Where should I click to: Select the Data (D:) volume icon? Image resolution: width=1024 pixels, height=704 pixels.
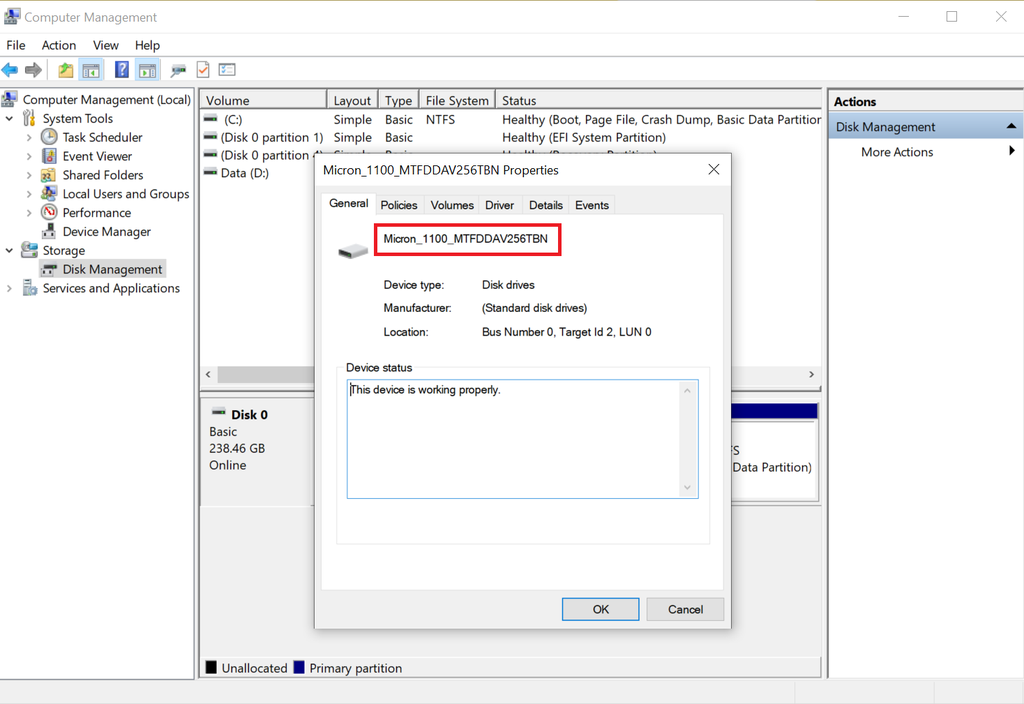[x=210, y=172]
